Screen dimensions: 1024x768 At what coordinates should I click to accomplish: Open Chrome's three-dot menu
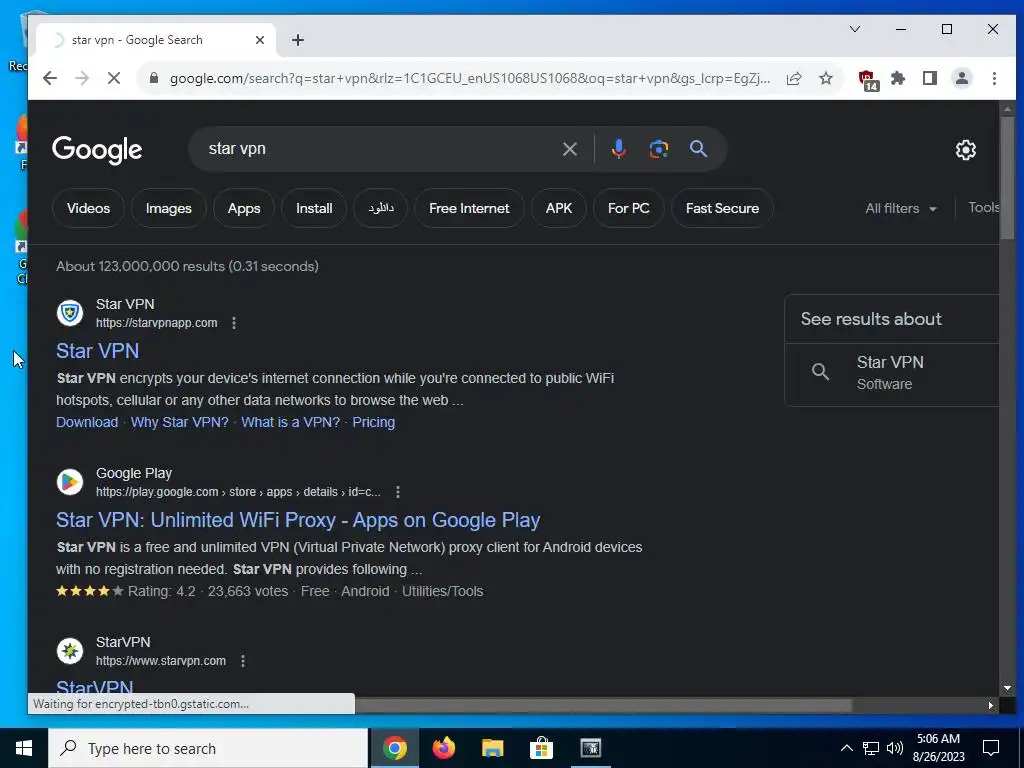[994, 78]
